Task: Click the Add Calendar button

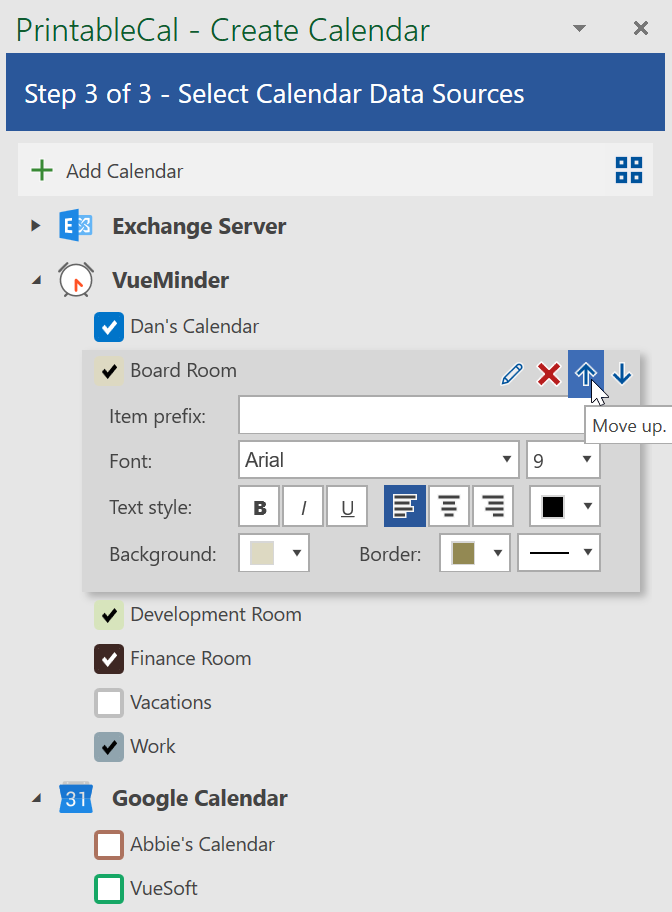Action: (x=109, y=171)
